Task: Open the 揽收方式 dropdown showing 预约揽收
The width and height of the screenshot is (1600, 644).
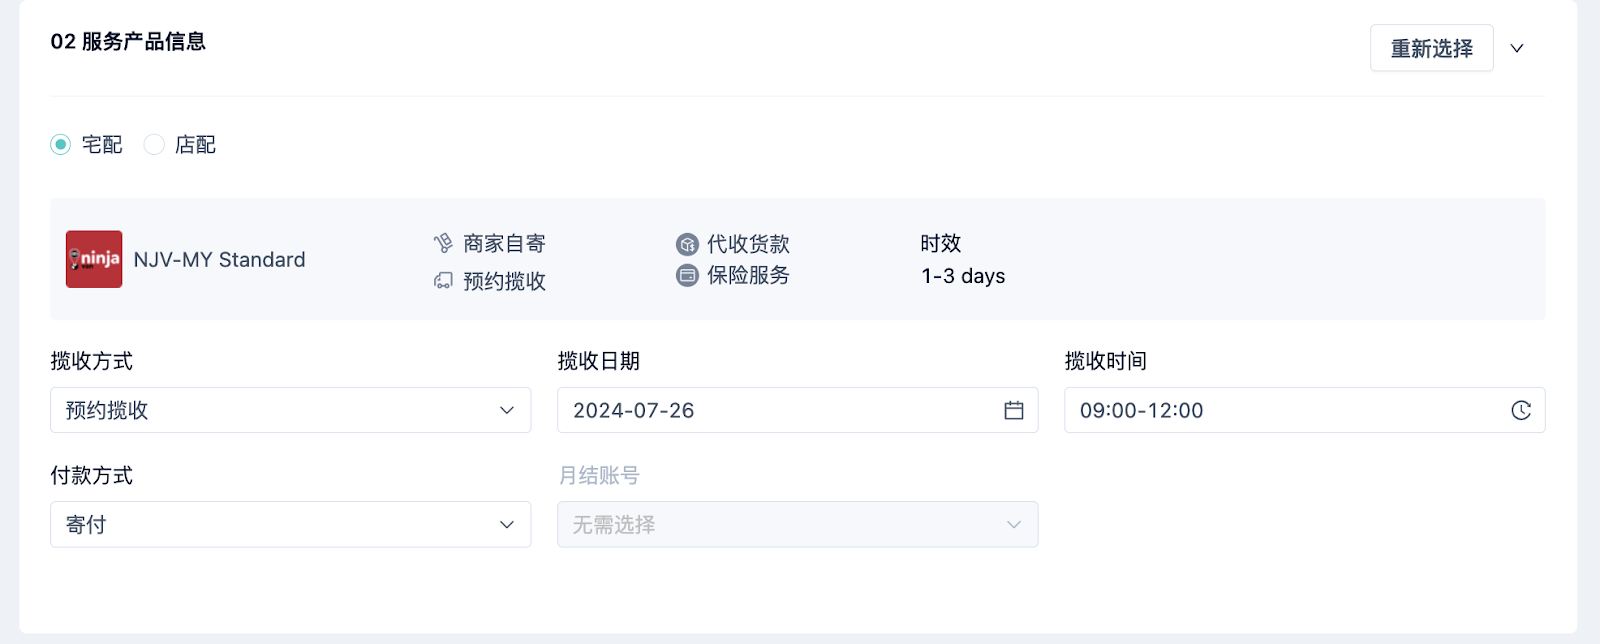Action: (x=291, y=410)
